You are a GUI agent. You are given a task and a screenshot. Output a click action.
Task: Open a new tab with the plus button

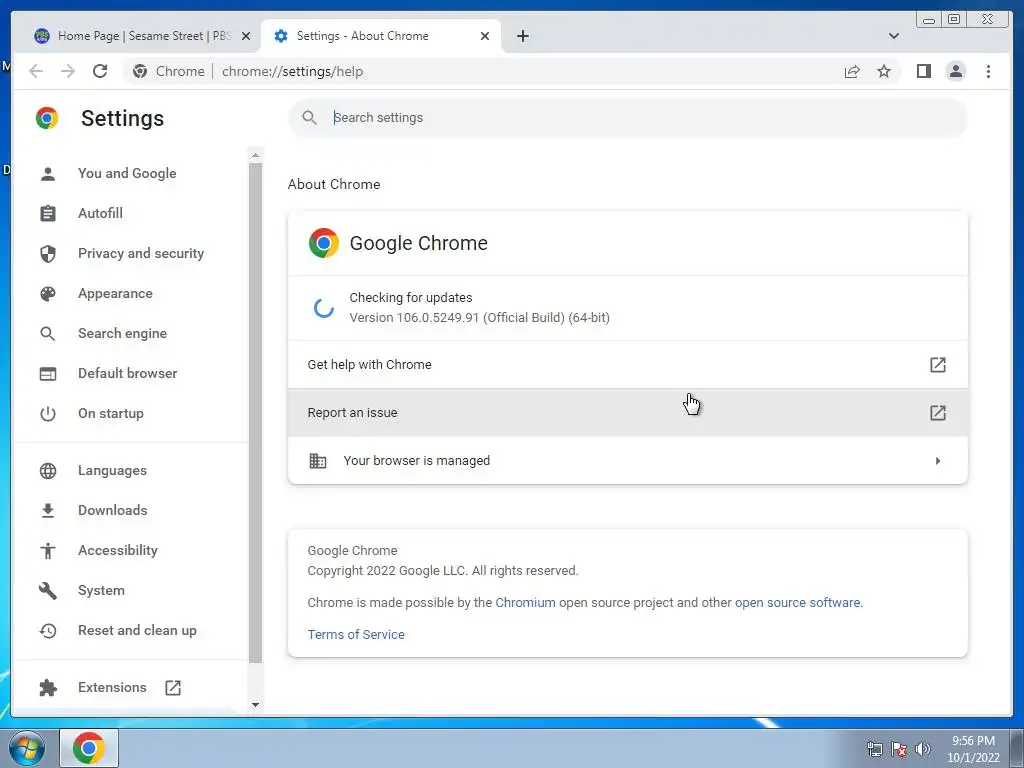pos(523,36)
